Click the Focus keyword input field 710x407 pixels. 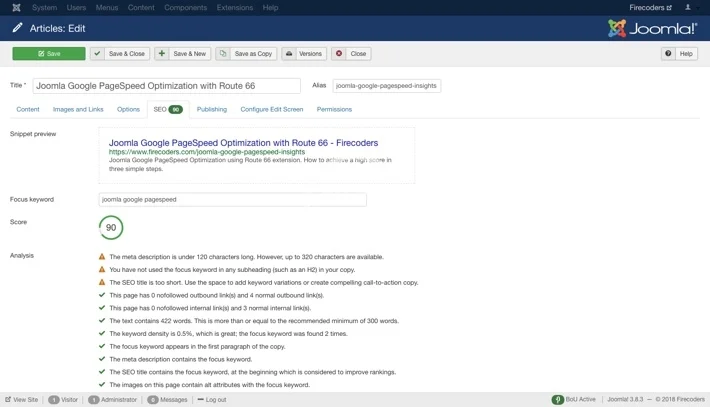(x=232, y=199)
